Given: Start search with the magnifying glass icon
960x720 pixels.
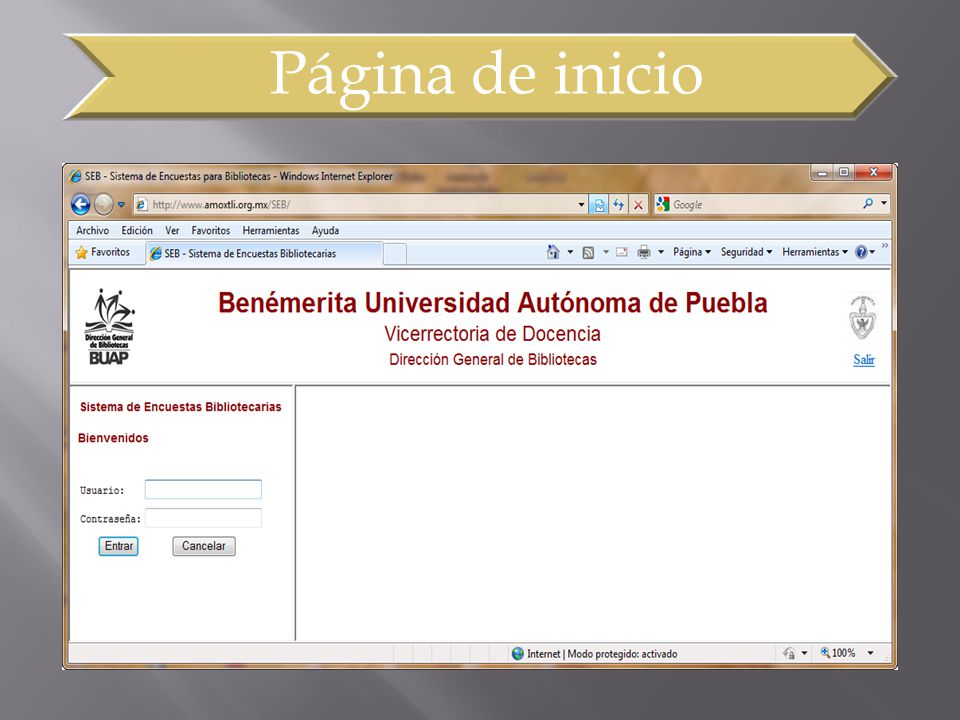Looking at the screenshot, I should 868,203.
